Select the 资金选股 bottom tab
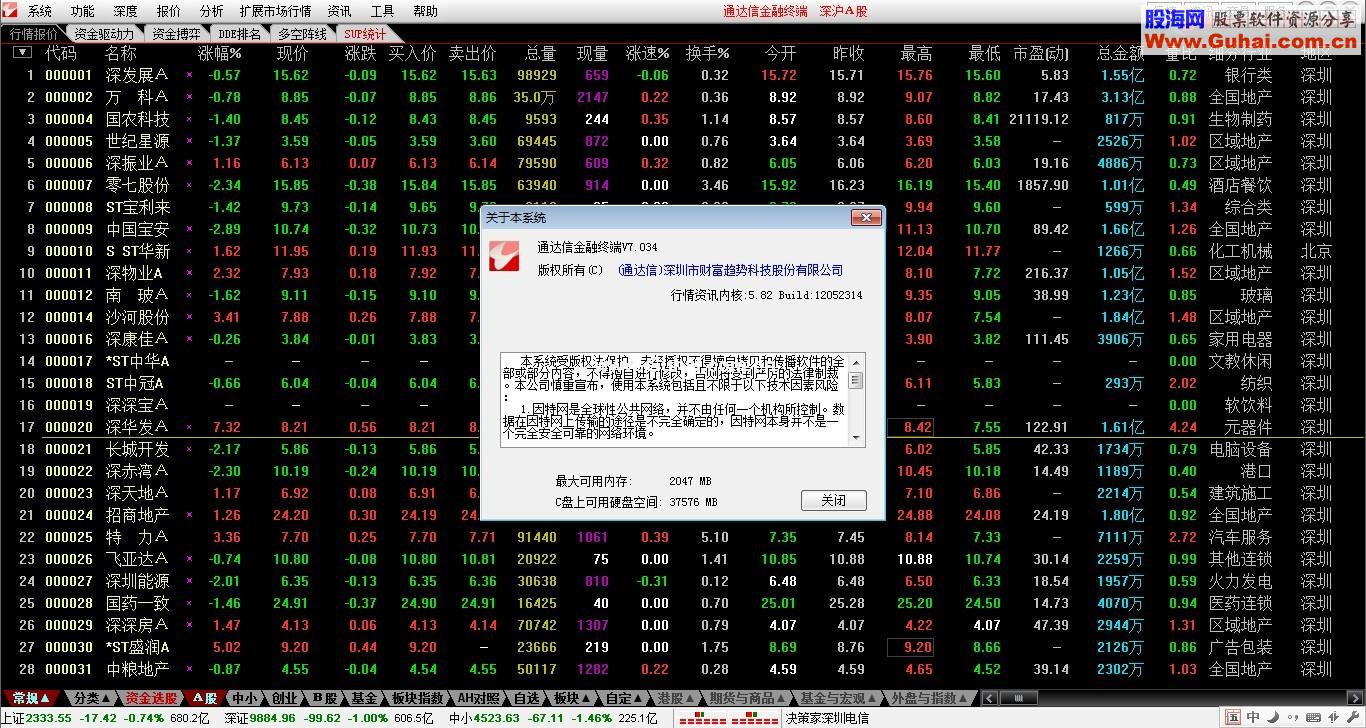Image resolution: width=1366 pixels, height=728 pixels. (151, 698)
